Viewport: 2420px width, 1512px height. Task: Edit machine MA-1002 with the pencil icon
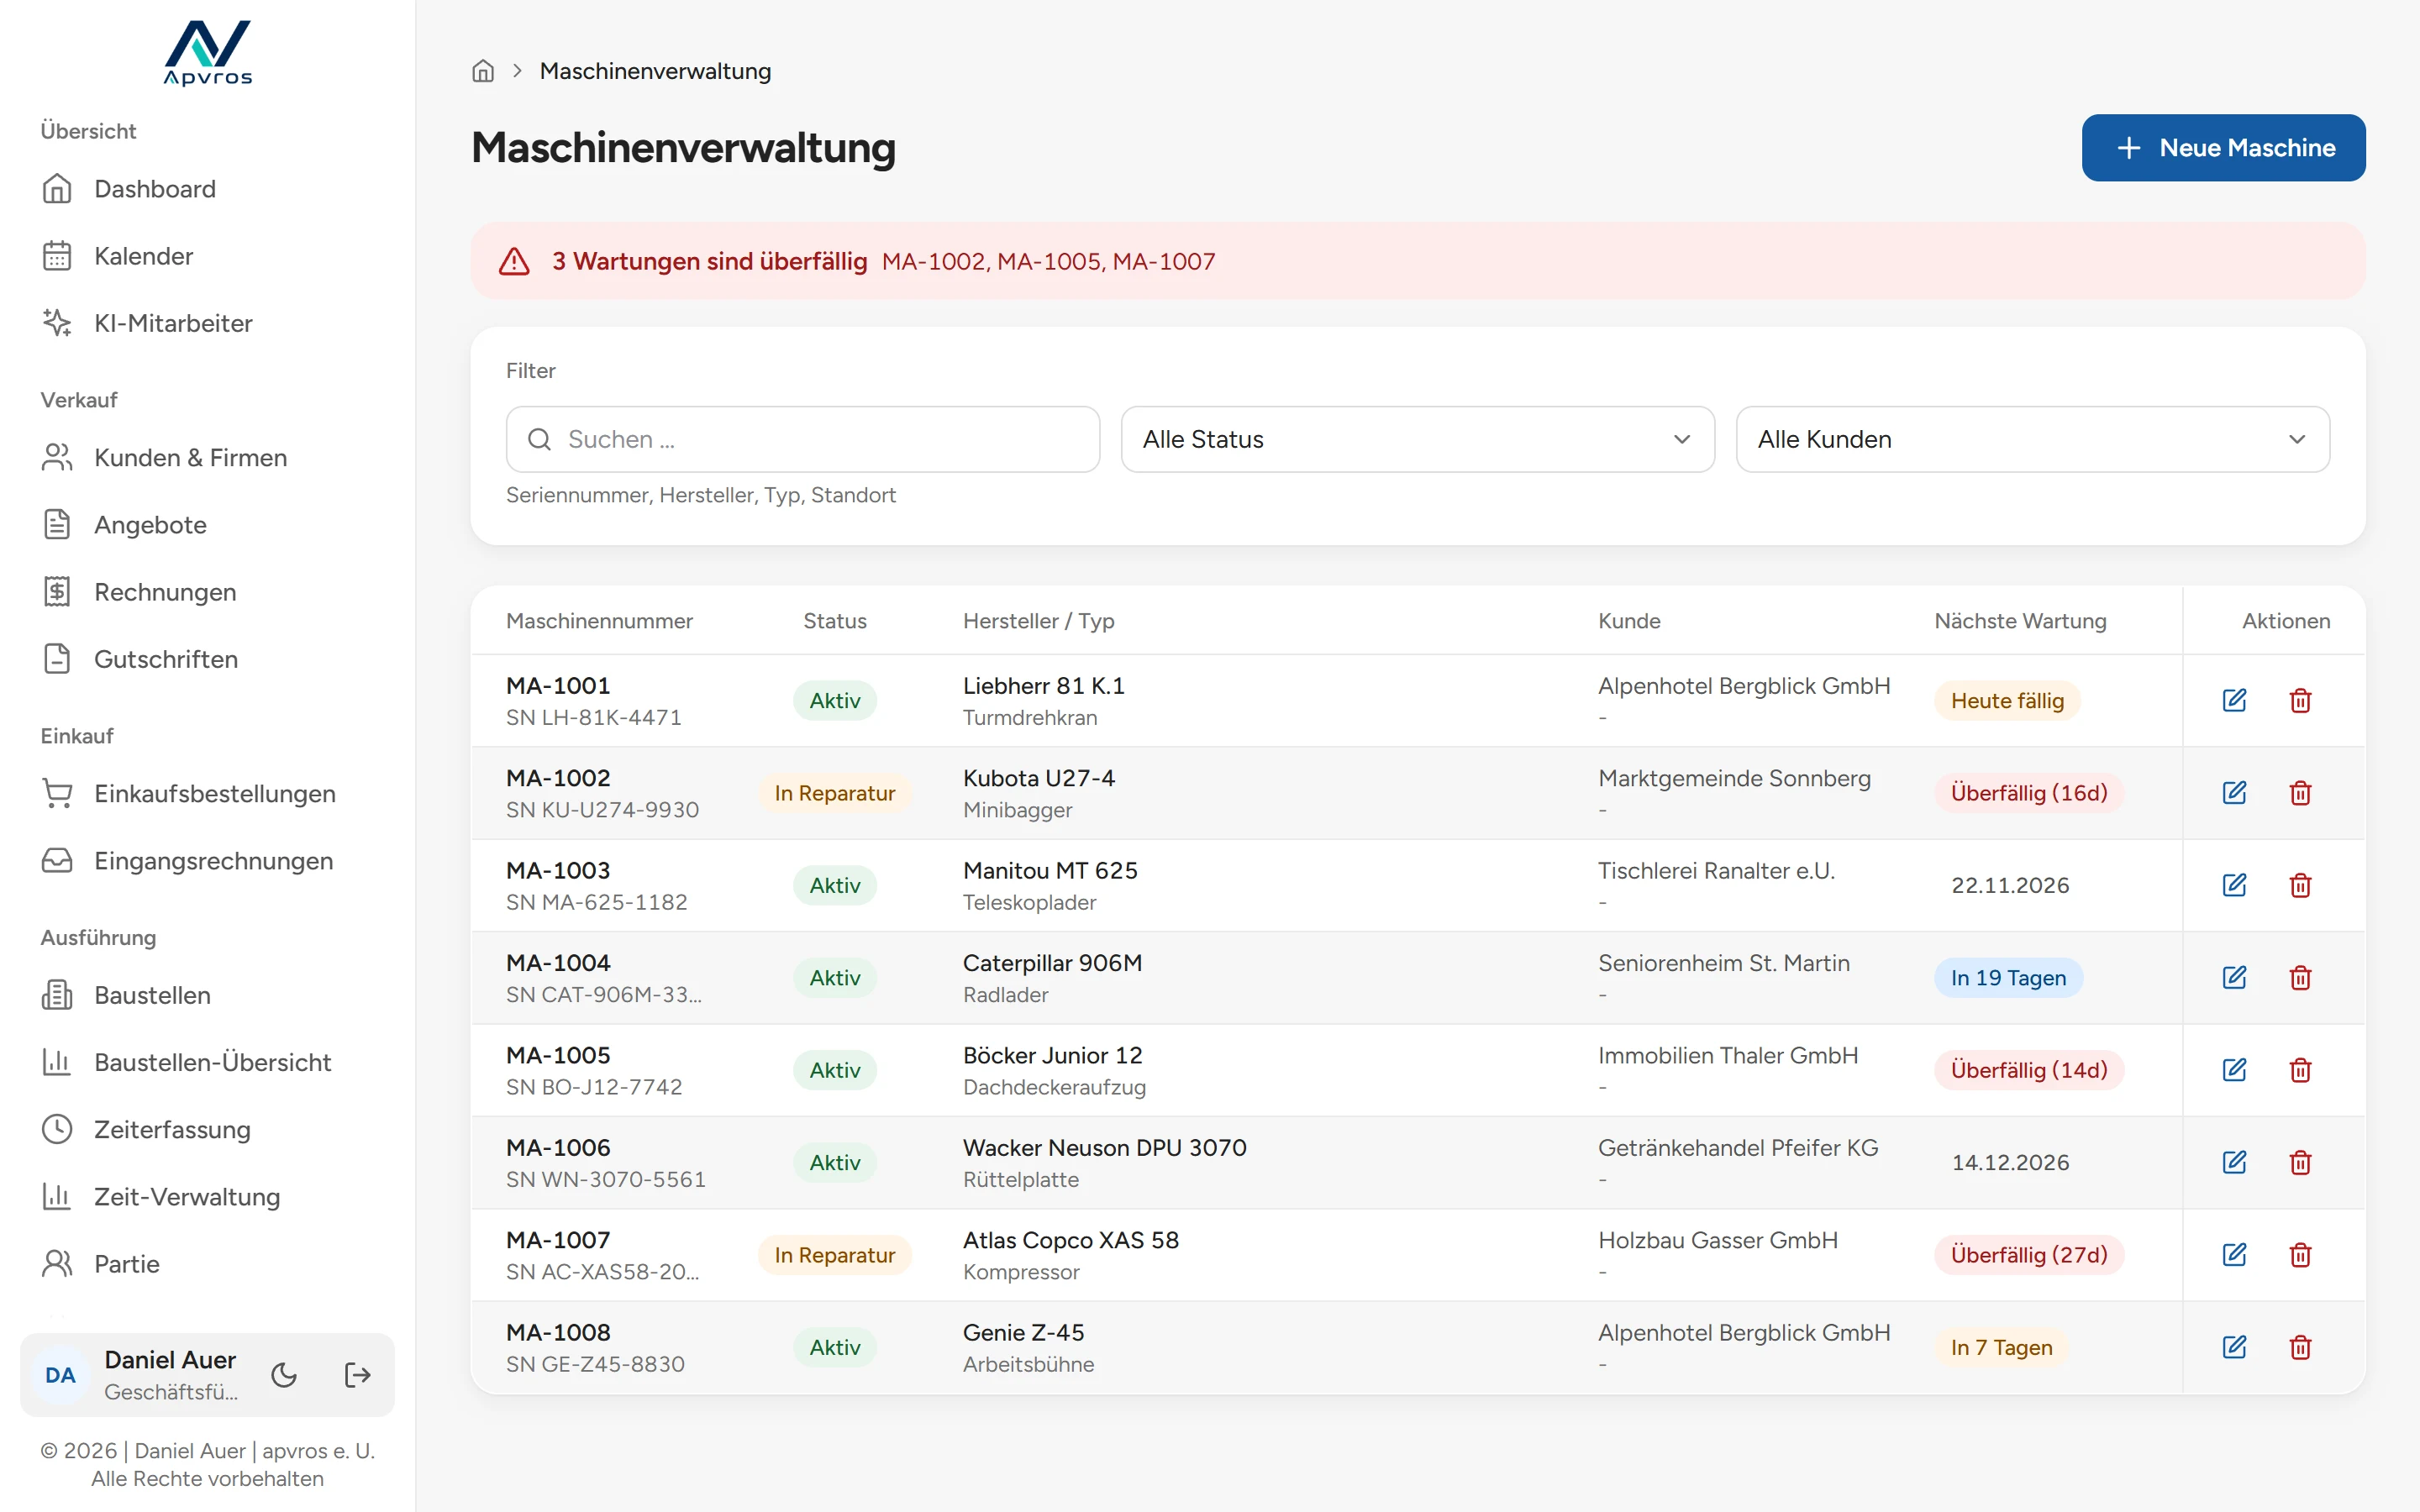coord(2234,793)
